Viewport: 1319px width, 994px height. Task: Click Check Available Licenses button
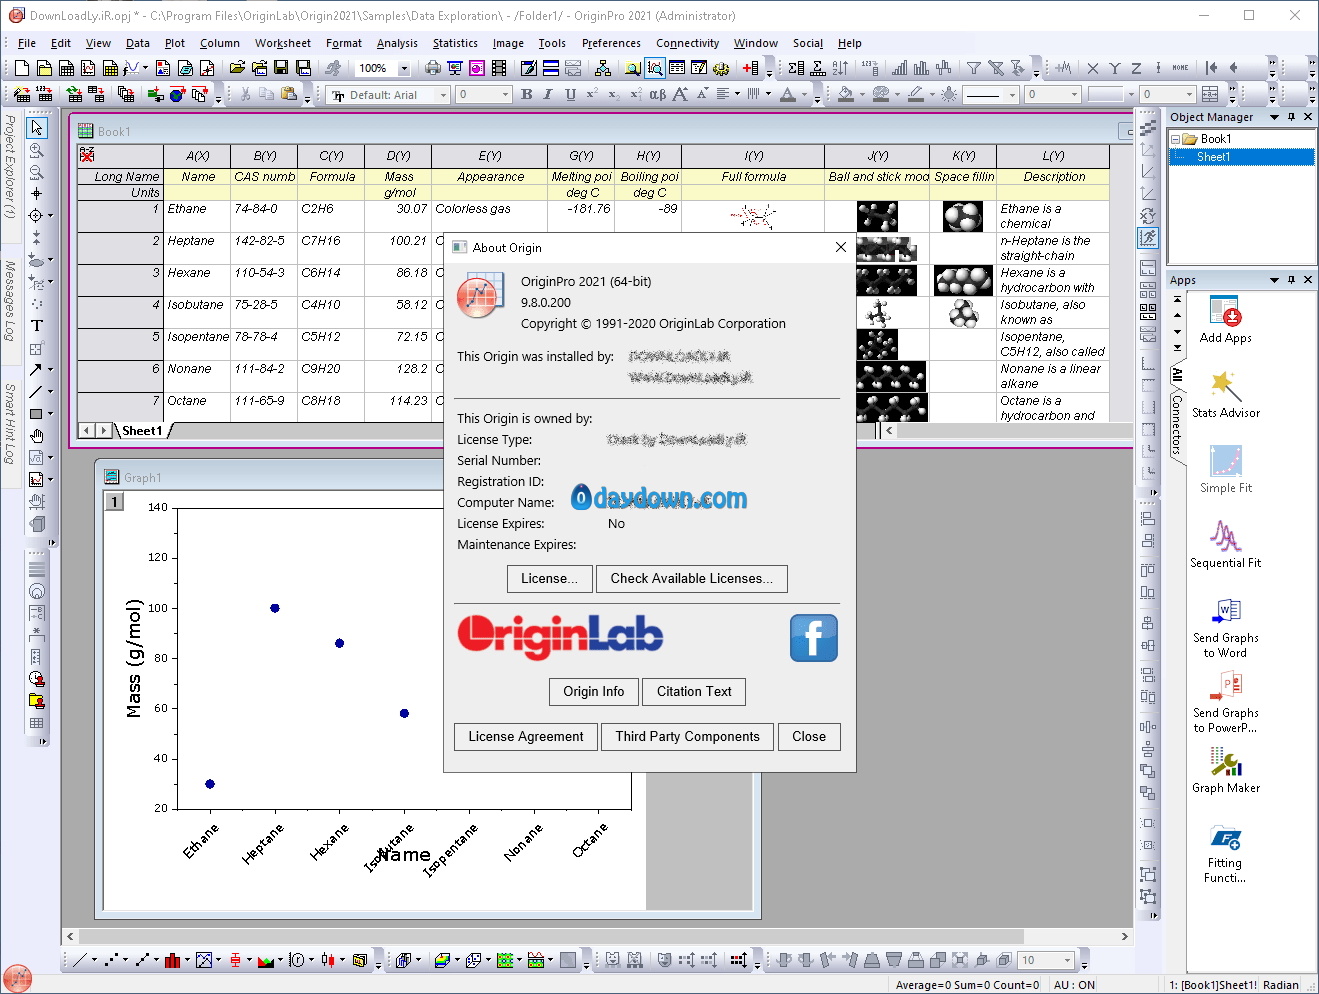pyautogui.click(x=691, y=579)
